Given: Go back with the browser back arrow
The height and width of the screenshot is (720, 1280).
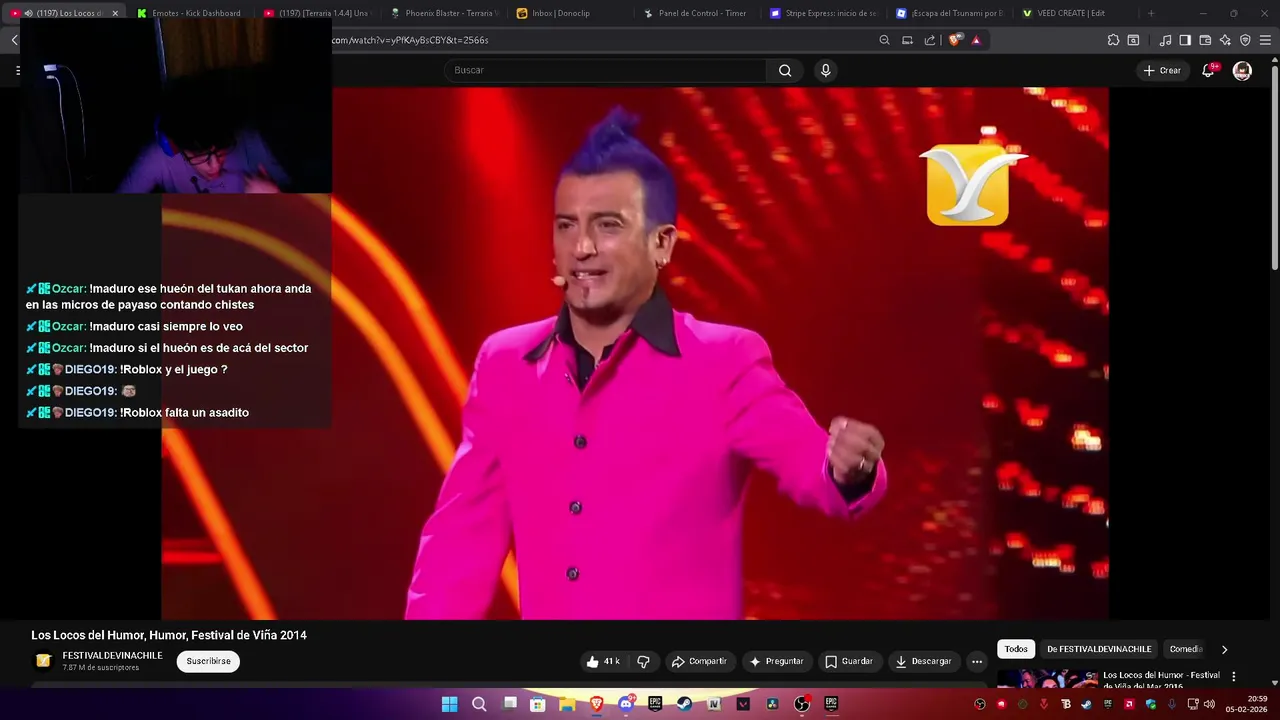Looking at the screenshot, I should tap(14, 40).
